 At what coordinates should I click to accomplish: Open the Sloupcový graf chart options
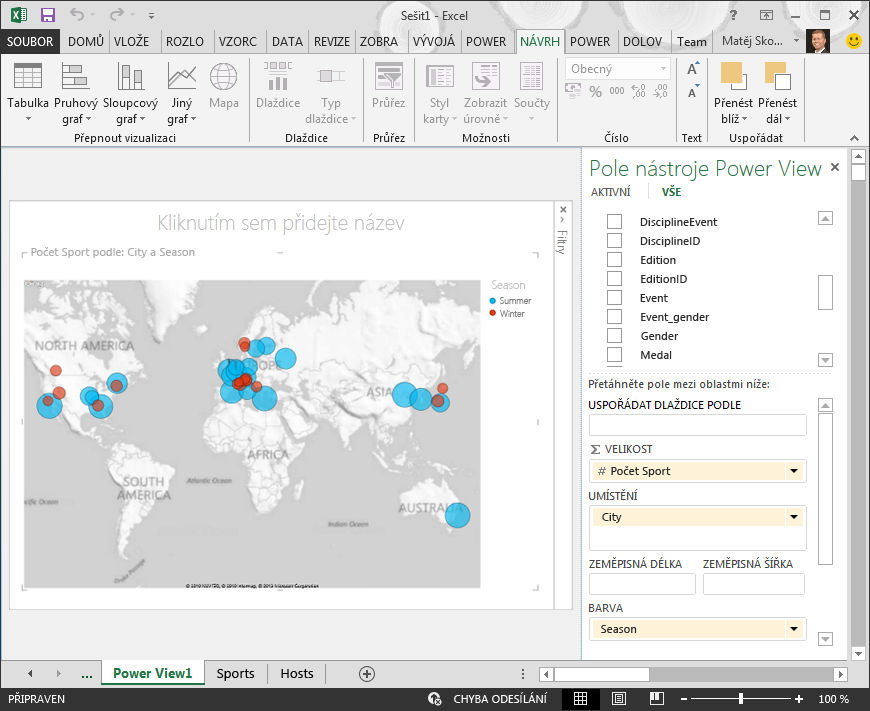click(x=130, y=93)
